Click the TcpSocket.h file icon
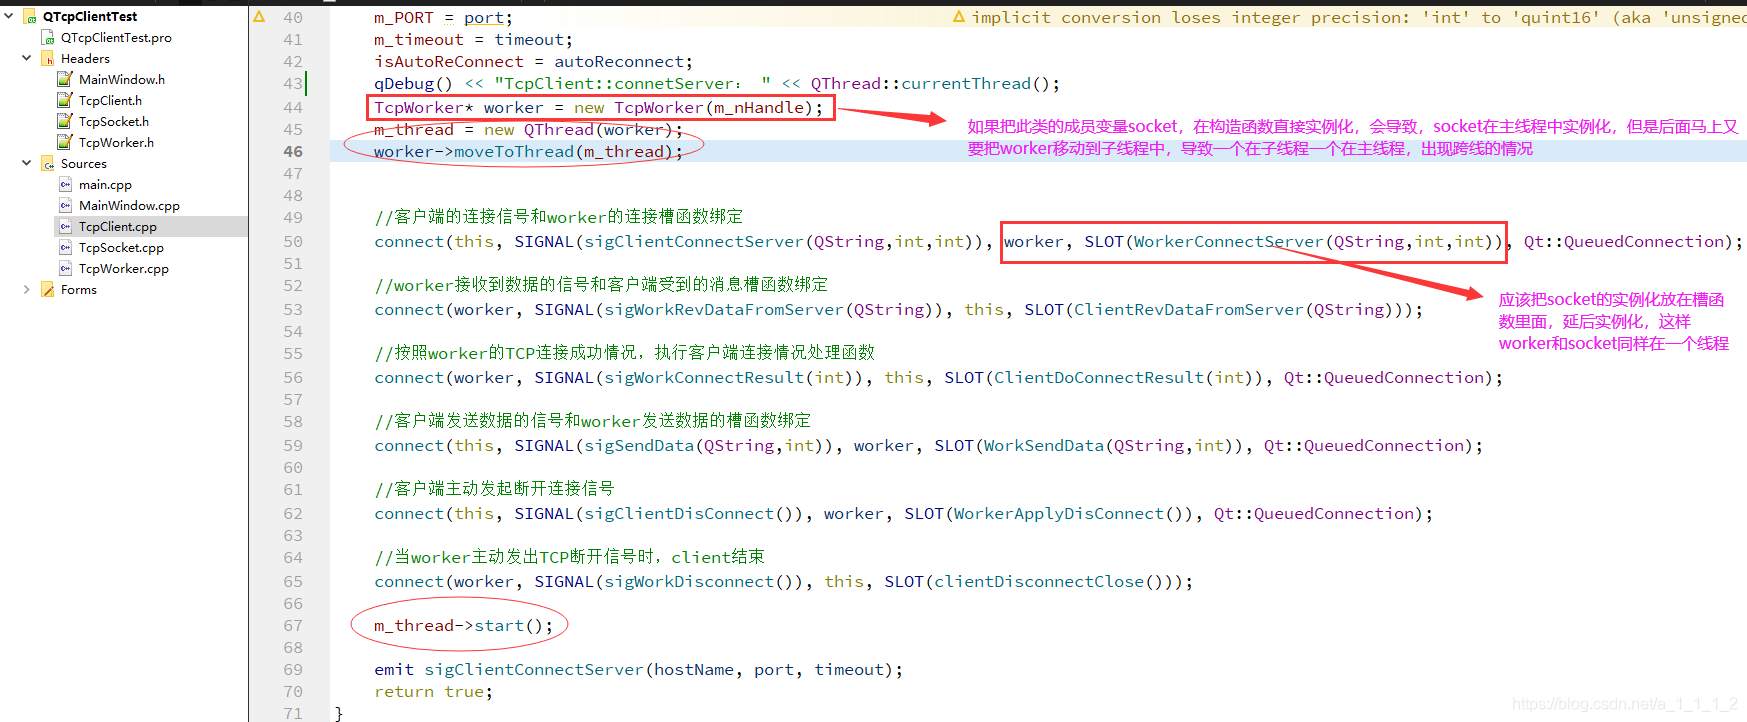The image size is (1747, 722). pos(65,121)
